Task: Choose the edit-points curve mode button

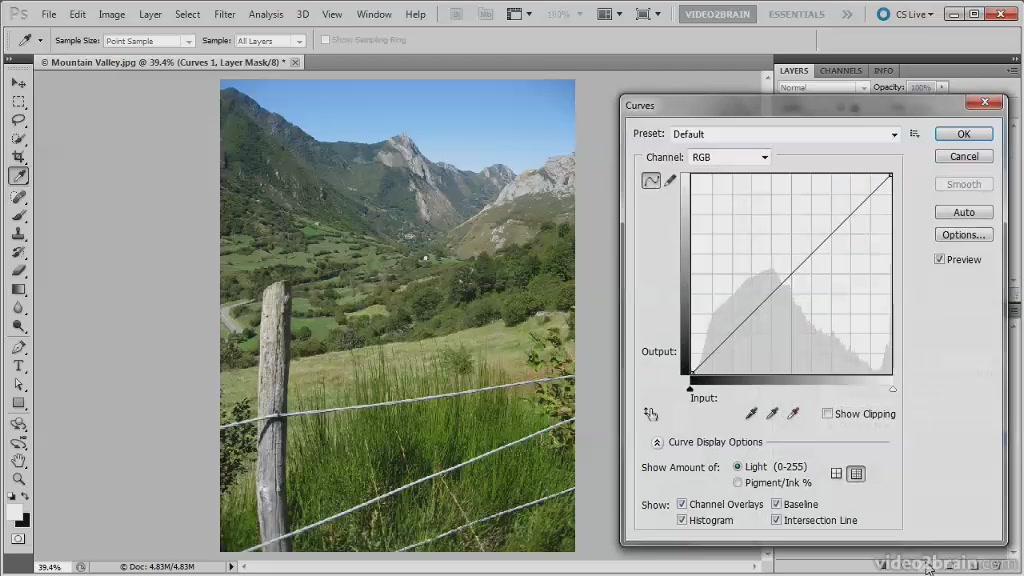Action: click(x=651, y=181)
